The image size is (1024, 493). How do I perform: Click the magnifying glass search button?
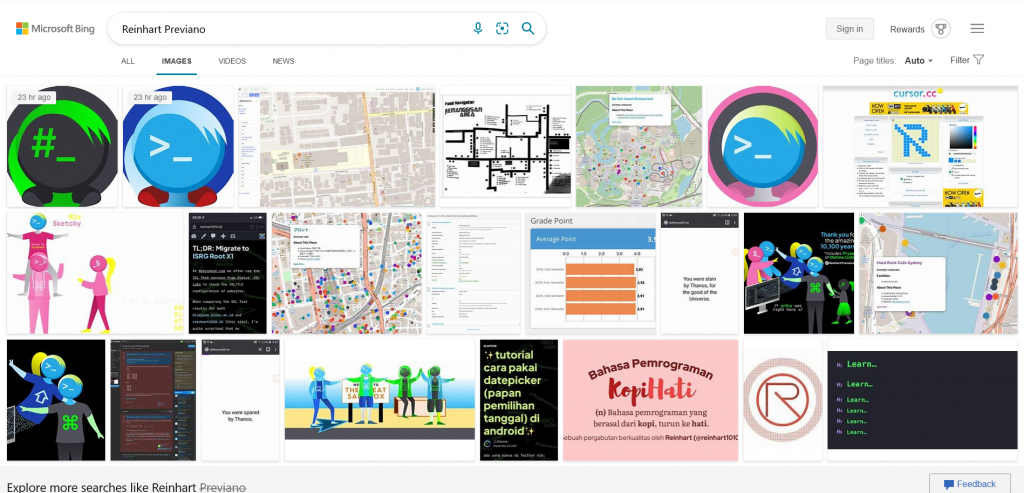coord(528,28)
